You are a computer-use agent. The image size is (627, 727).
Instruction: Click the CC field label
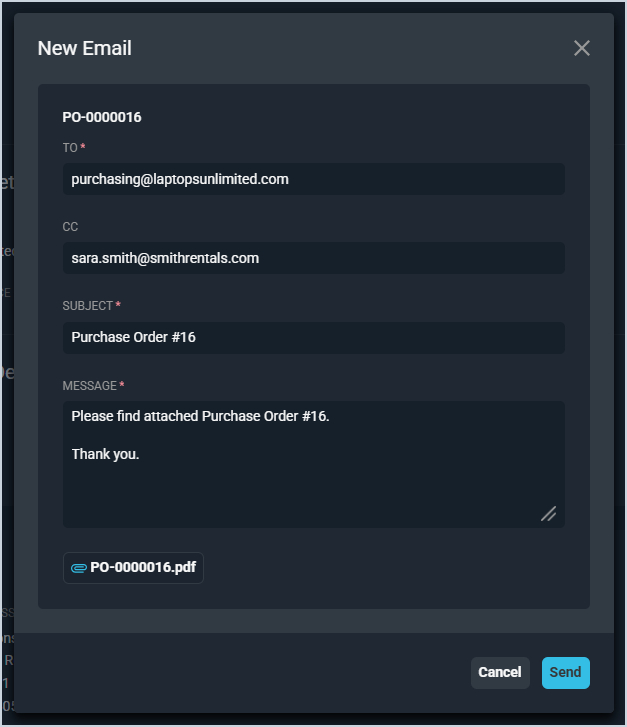point(70,227)
